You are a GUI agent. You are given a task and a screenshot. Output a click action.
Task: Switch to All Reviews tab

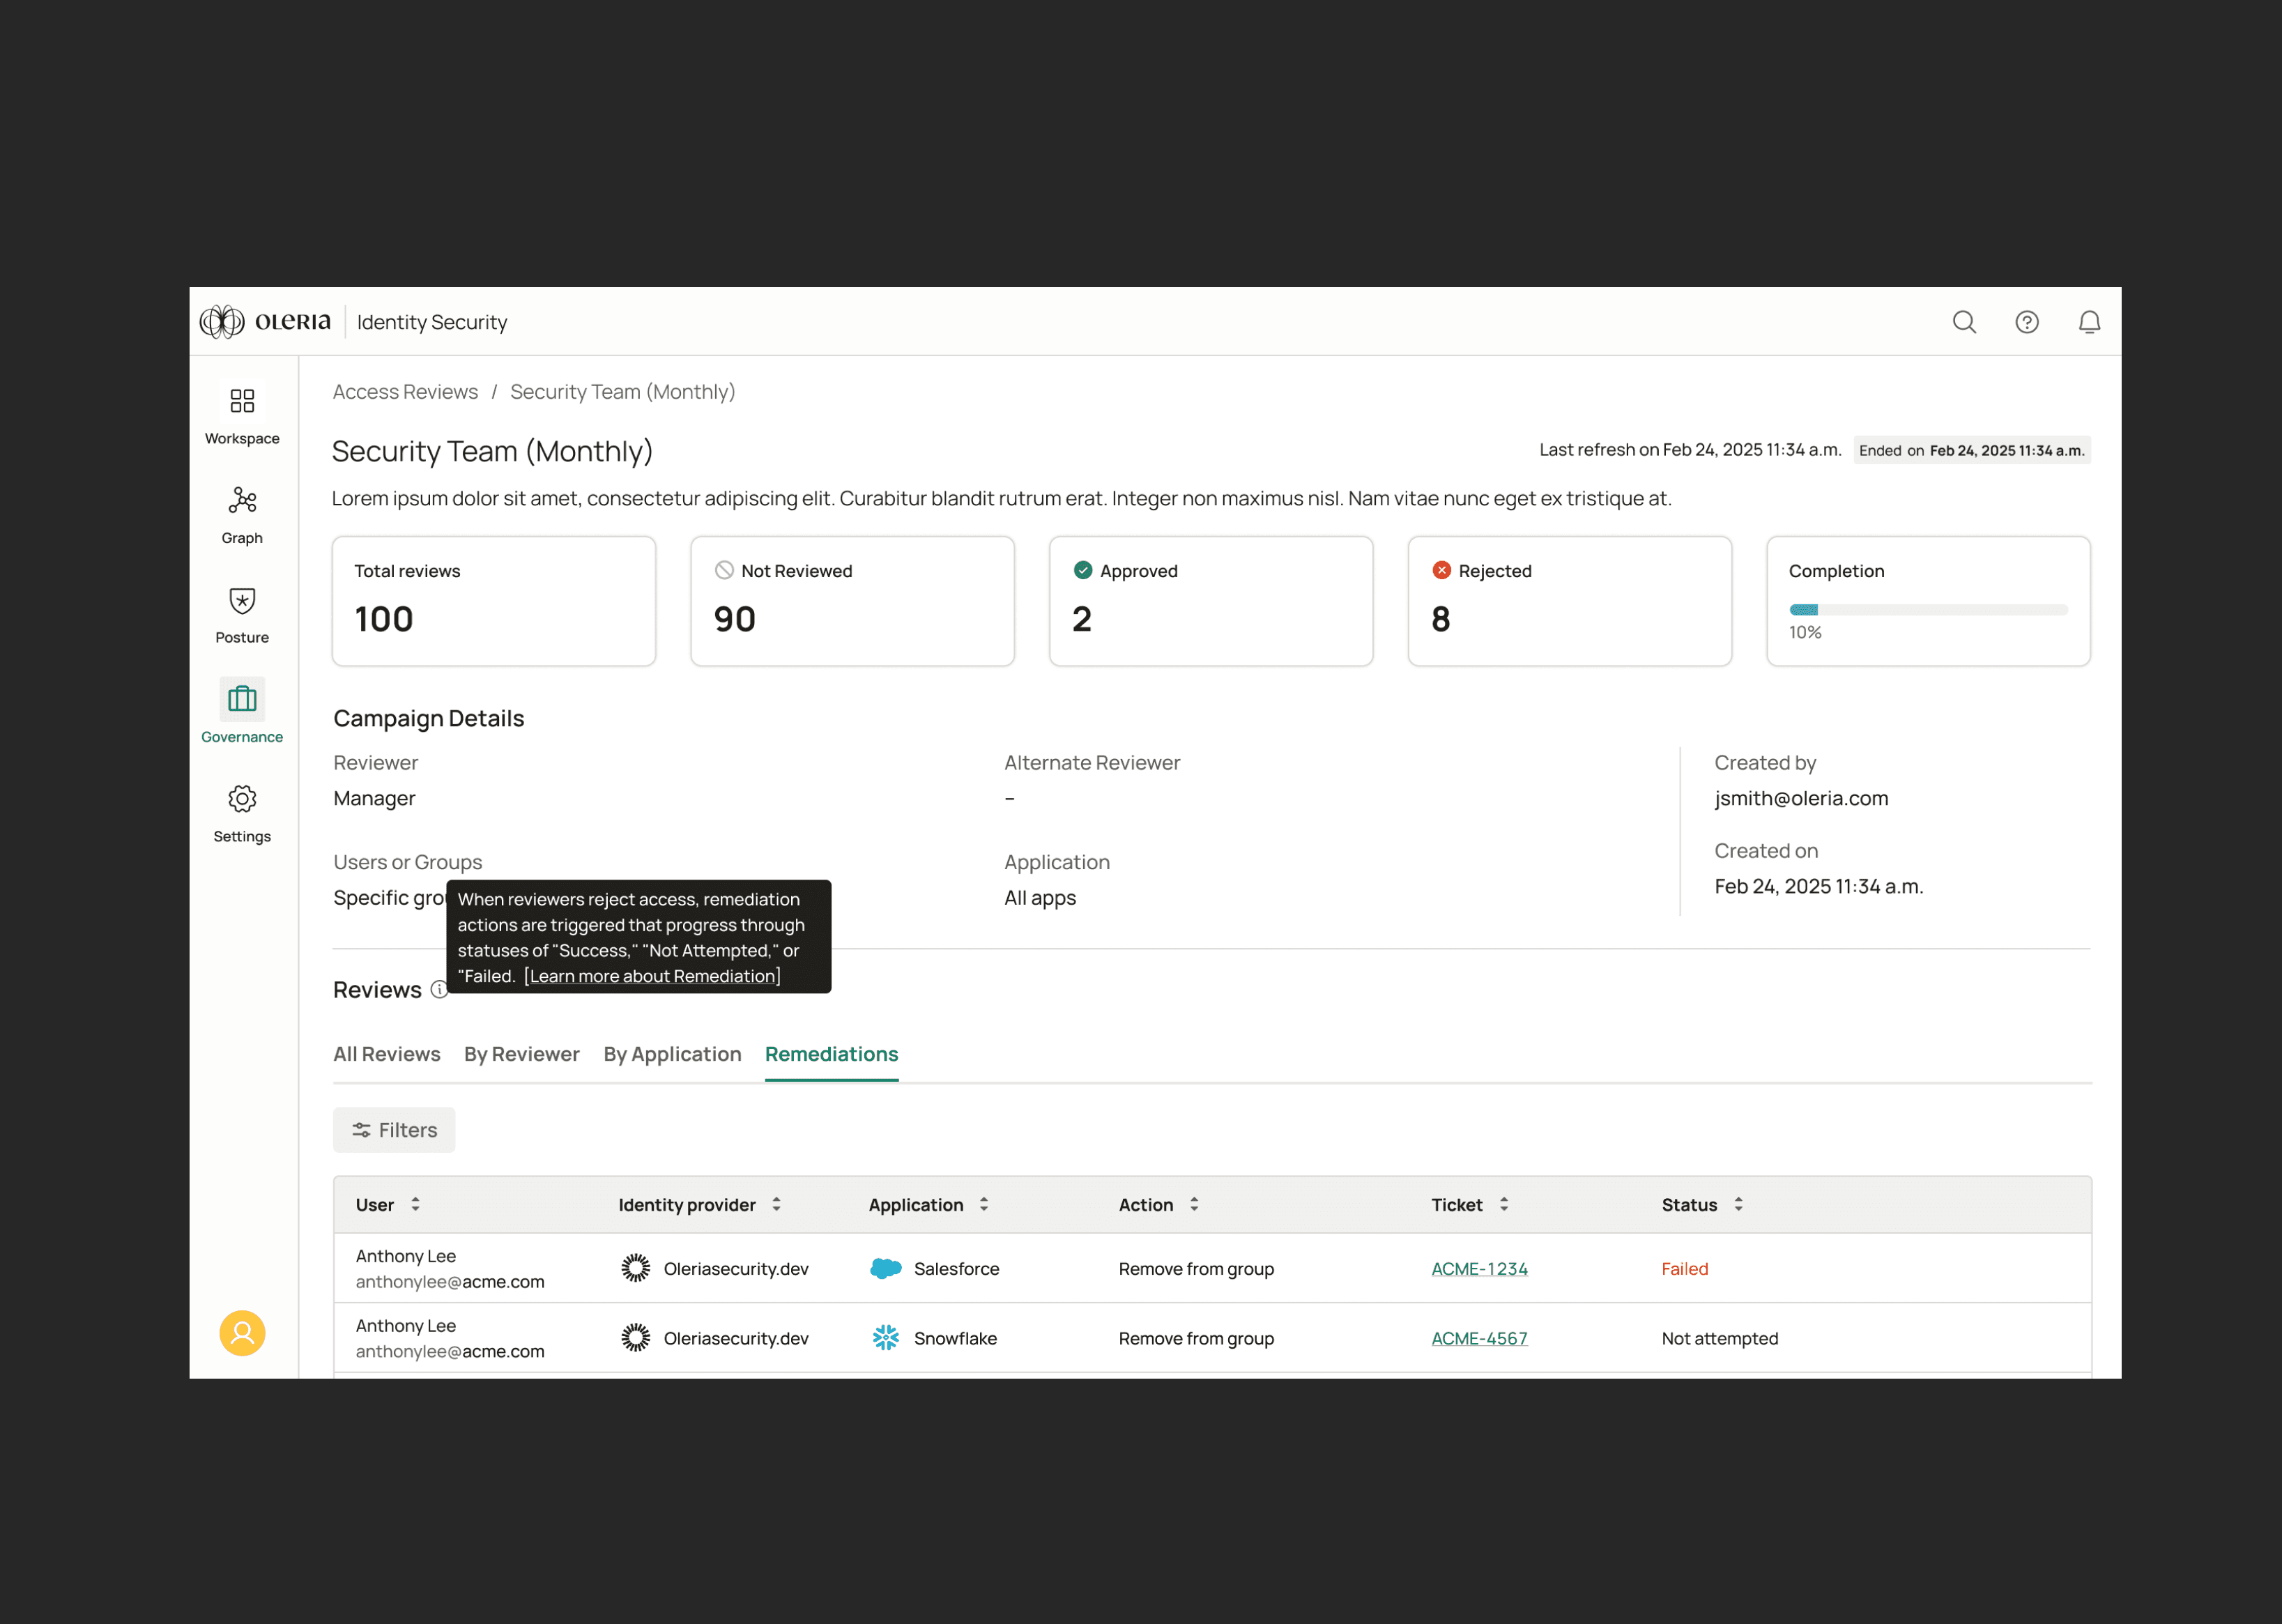click(386, 1054)
